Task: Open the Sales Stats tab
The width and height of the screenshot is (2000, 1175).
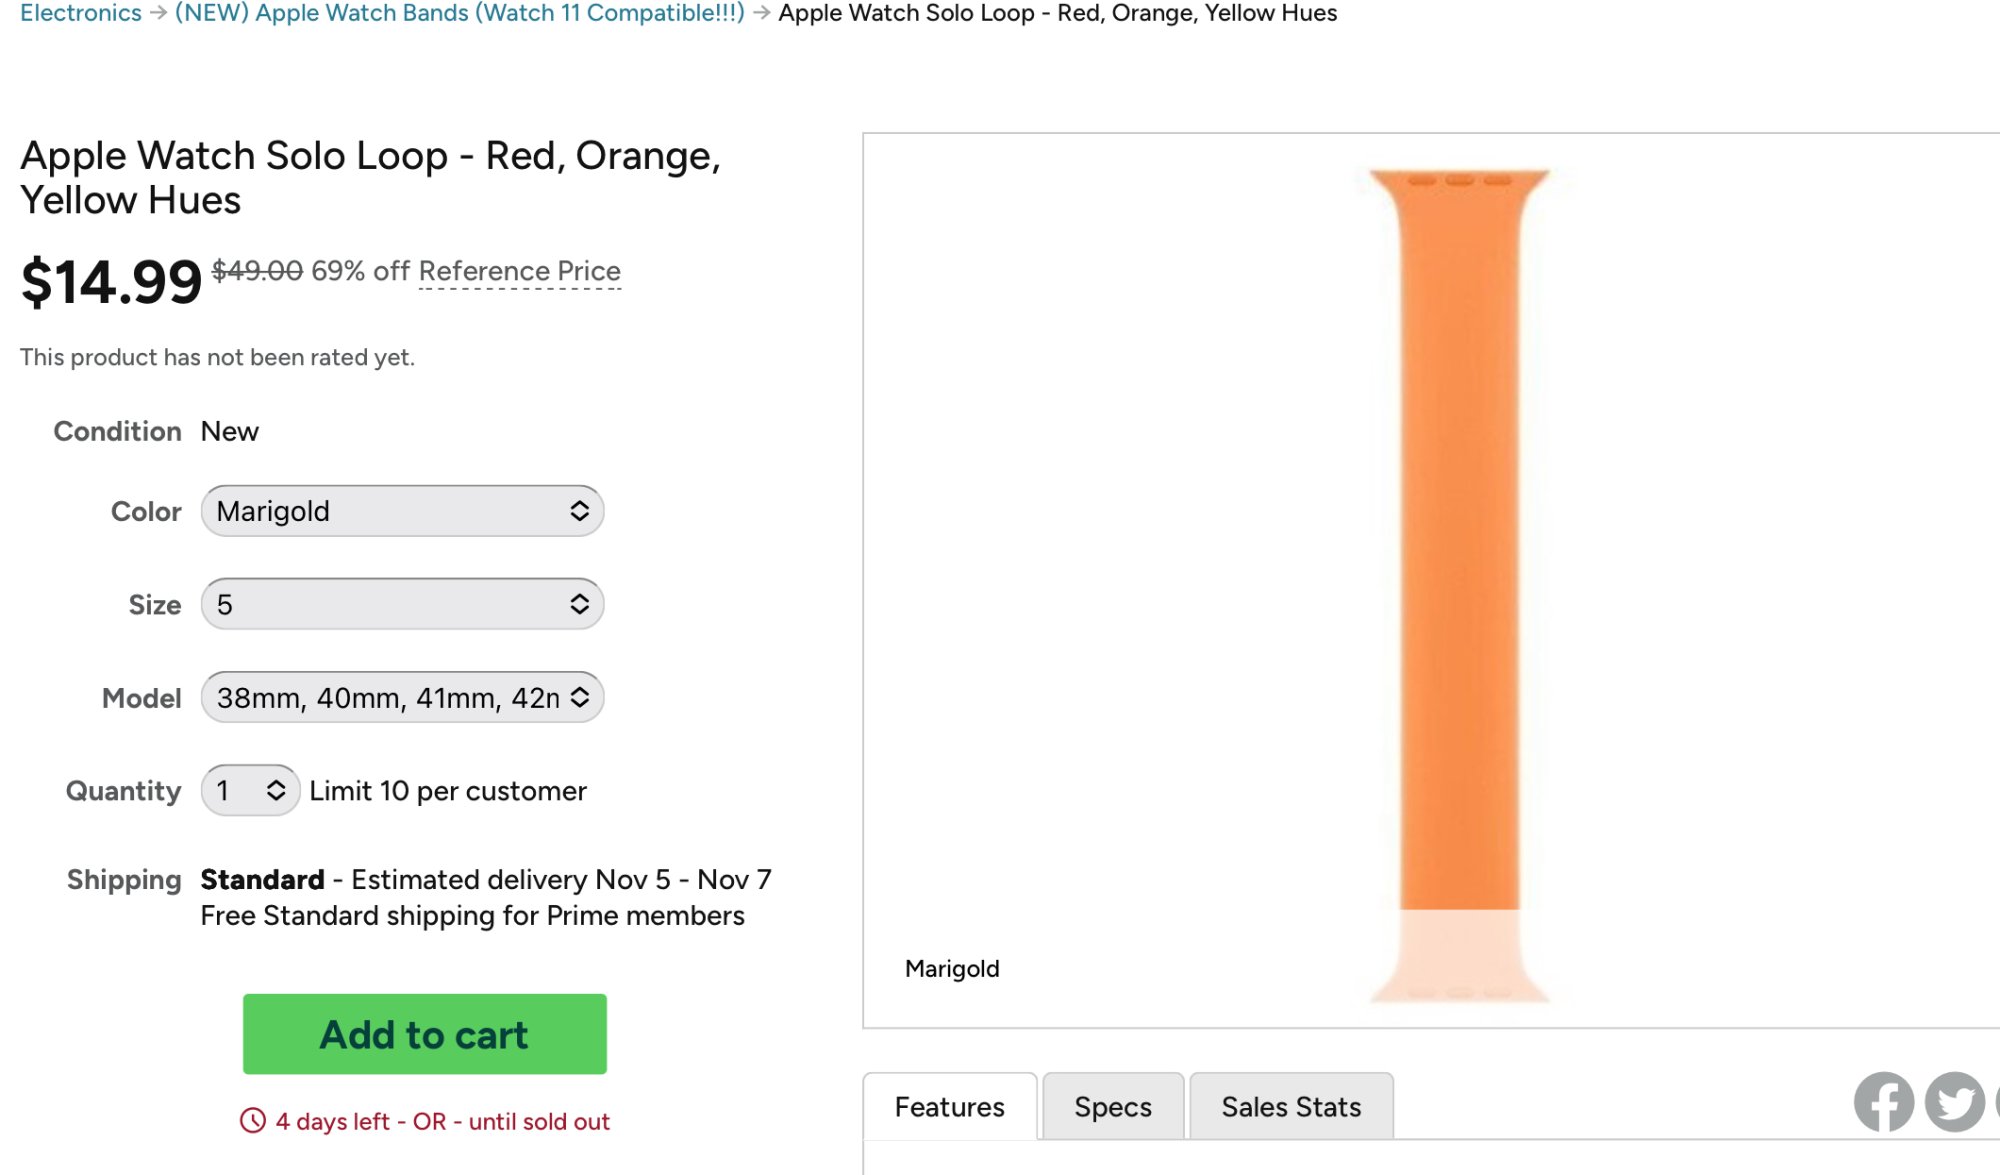Action: point(1290,1107)
